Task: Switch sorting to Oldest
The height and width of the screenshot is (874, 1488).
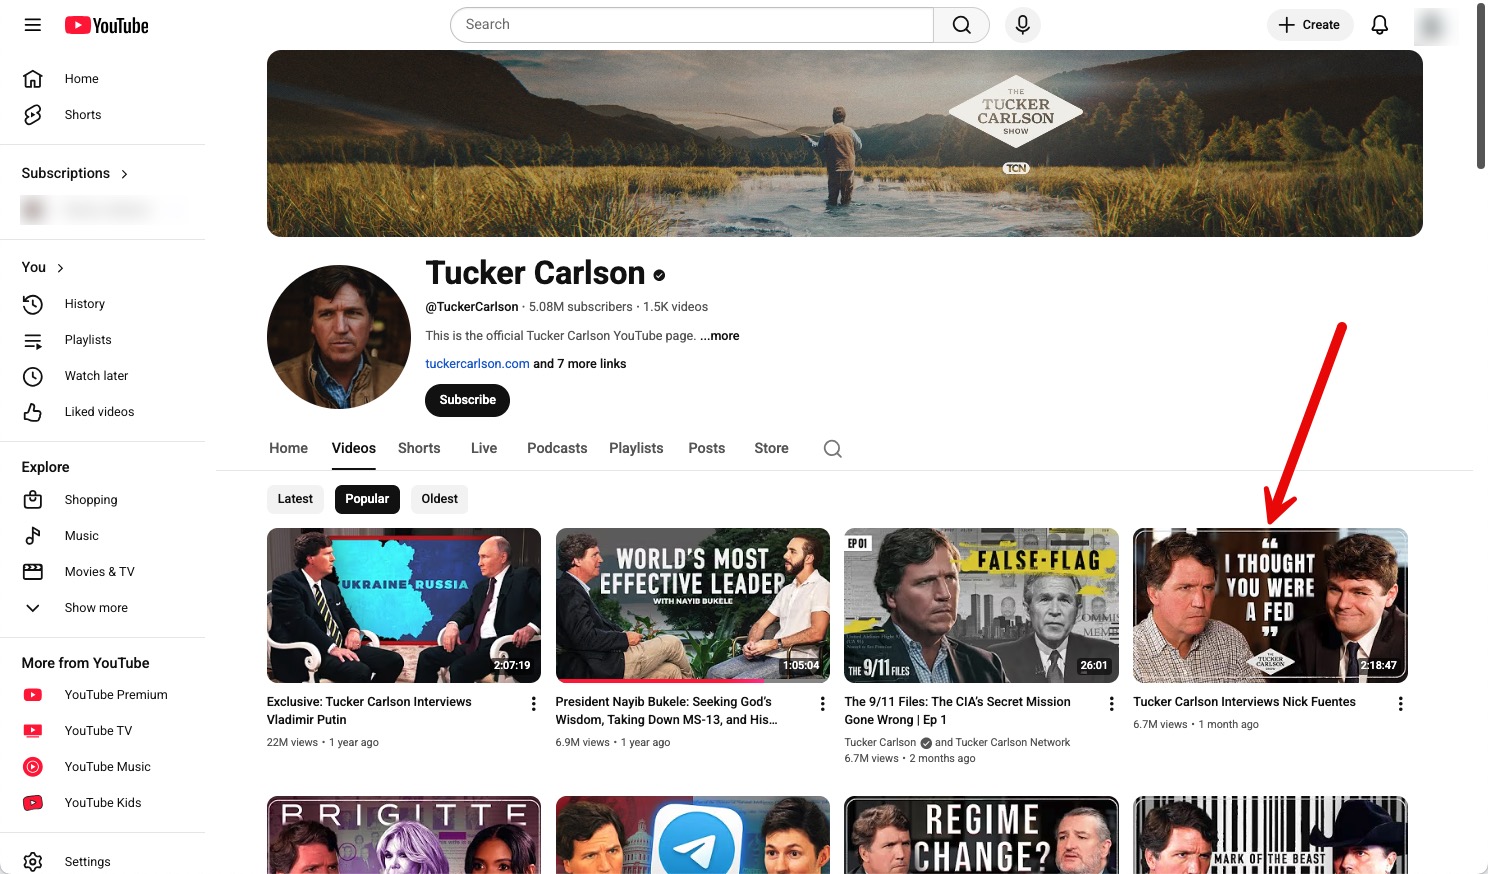Action: coord(439,498)
